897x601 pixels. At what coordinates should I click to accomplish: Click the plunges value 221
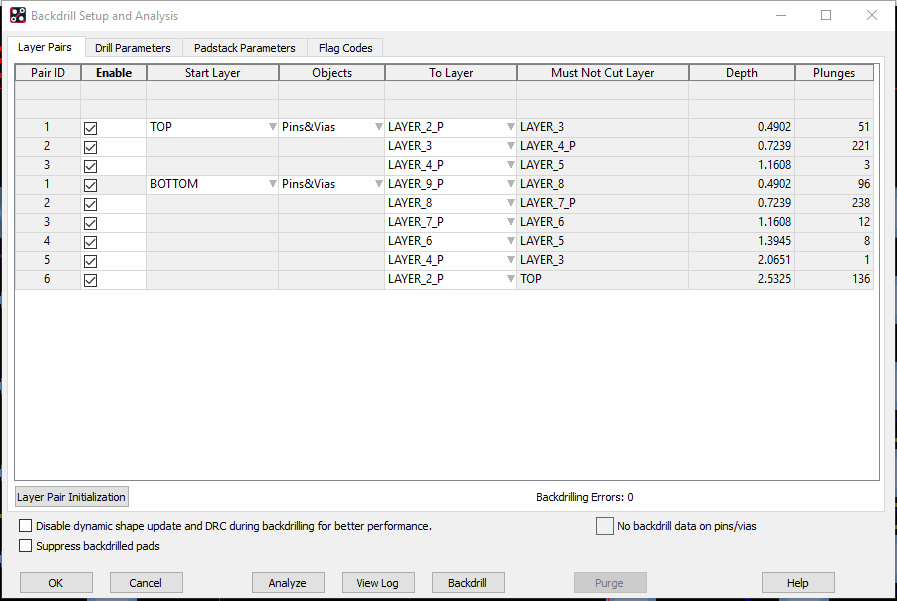tap(834, 146)
